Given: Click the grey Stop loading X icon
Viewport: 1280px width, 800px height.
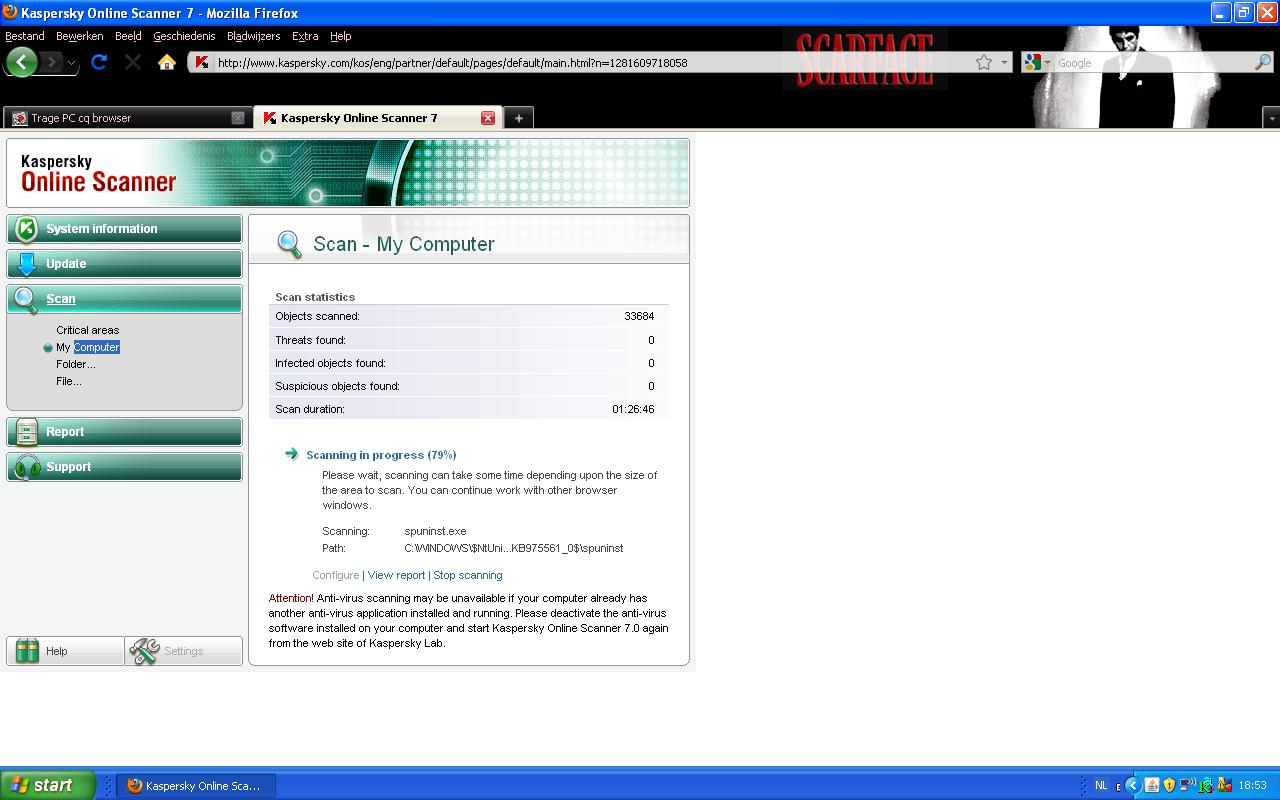Looking at the screenshot, I should click(x=133, y=62).
